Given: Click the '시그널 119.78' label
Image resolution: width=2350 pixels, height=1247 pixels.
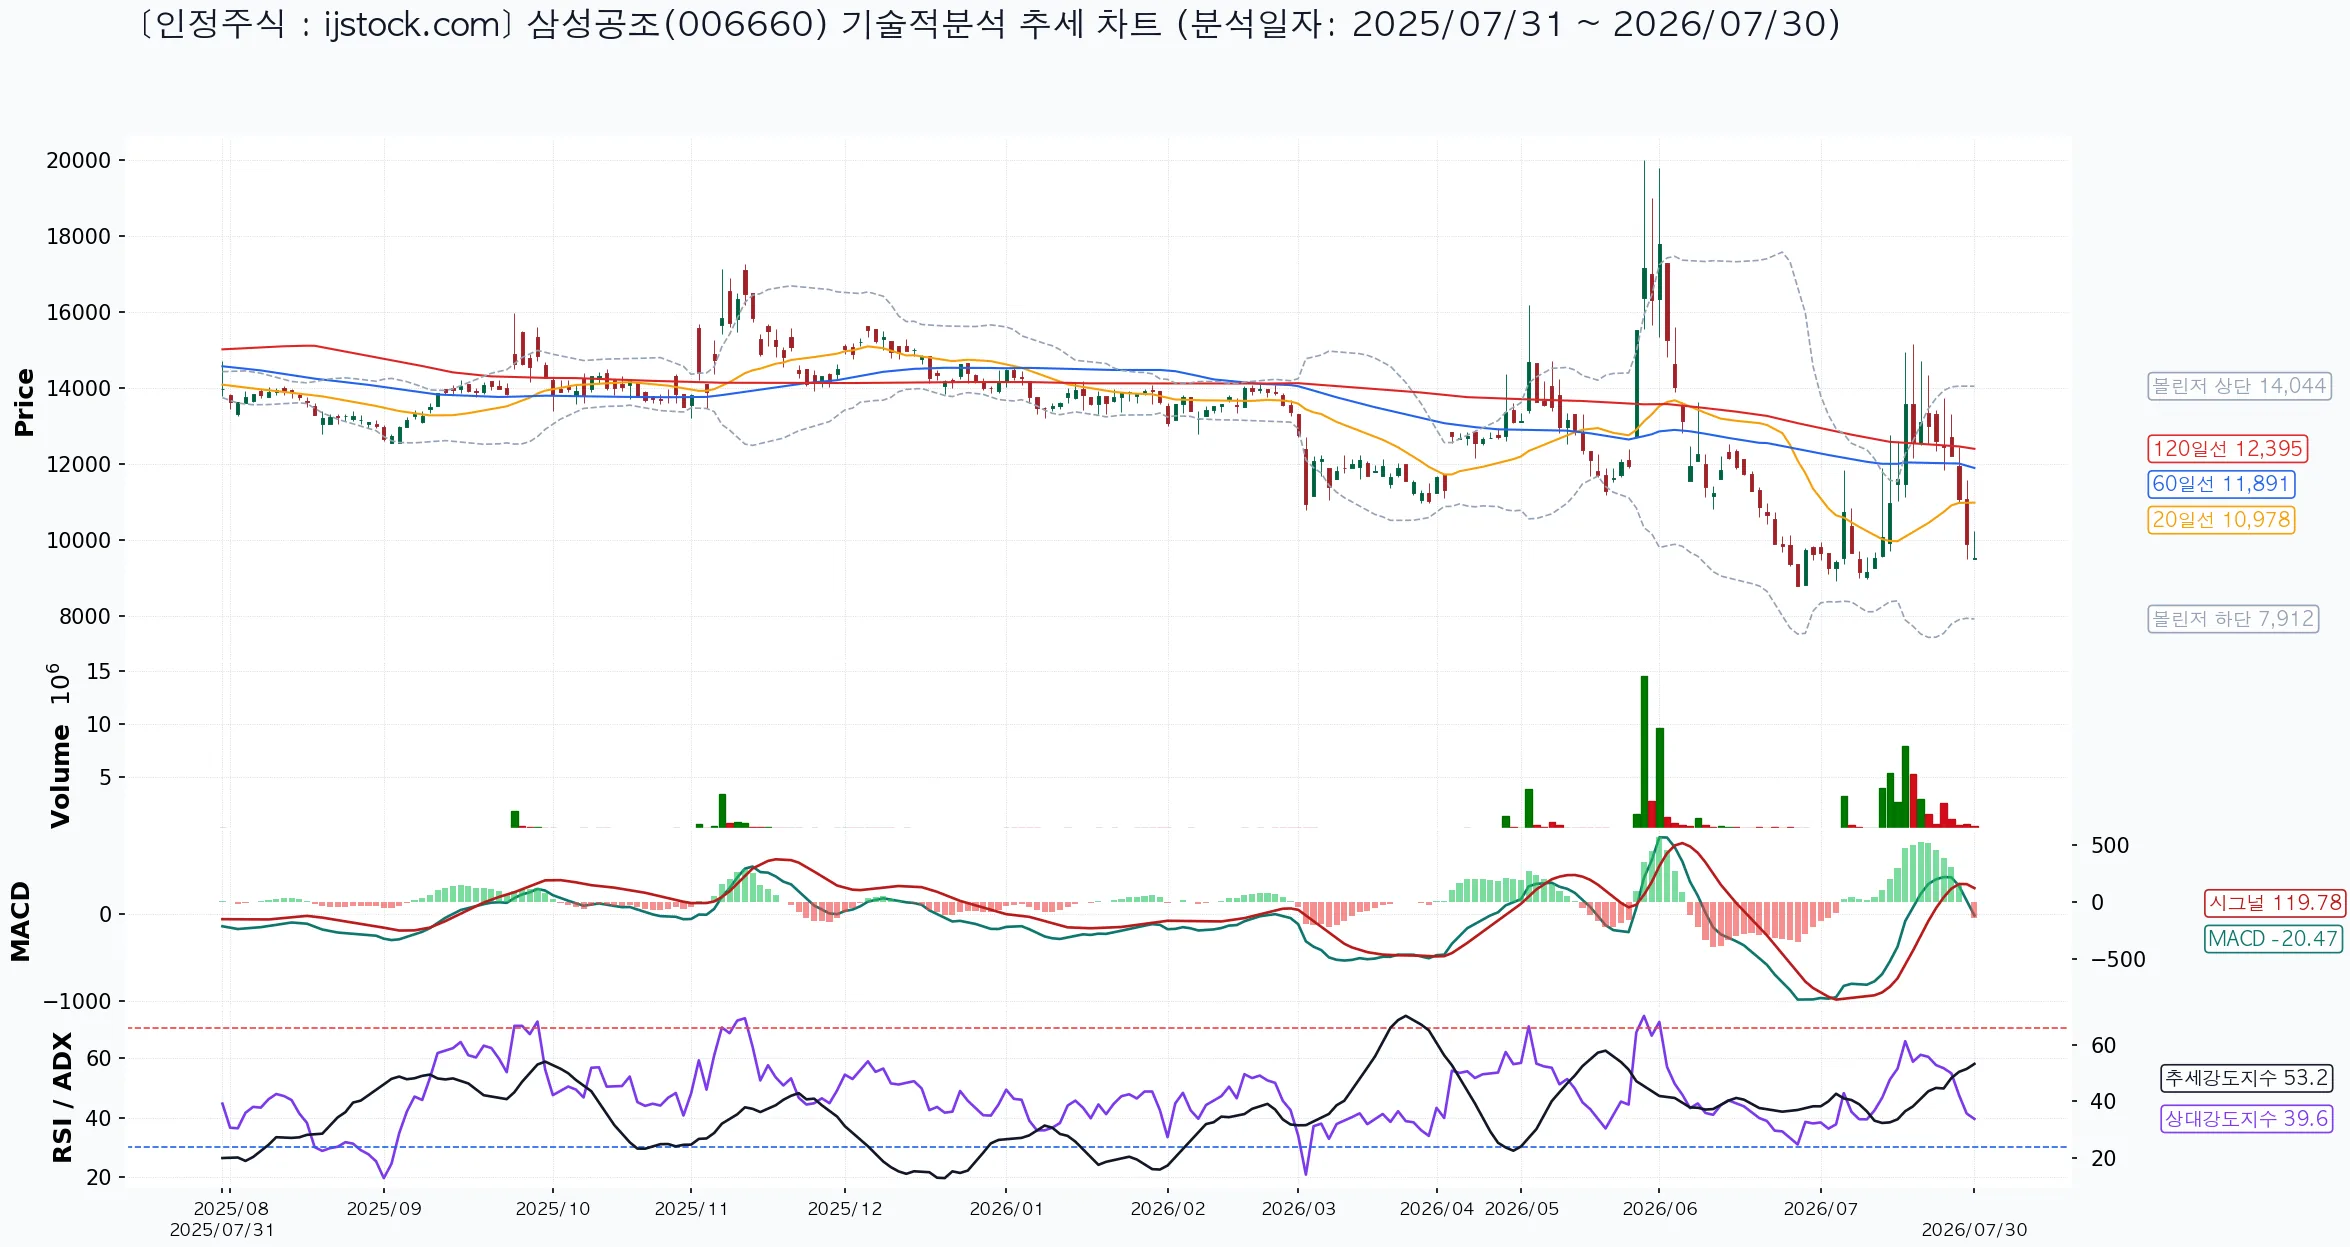Looking at the screenshot, I should pyautogui.click(x=2274, y=903).
